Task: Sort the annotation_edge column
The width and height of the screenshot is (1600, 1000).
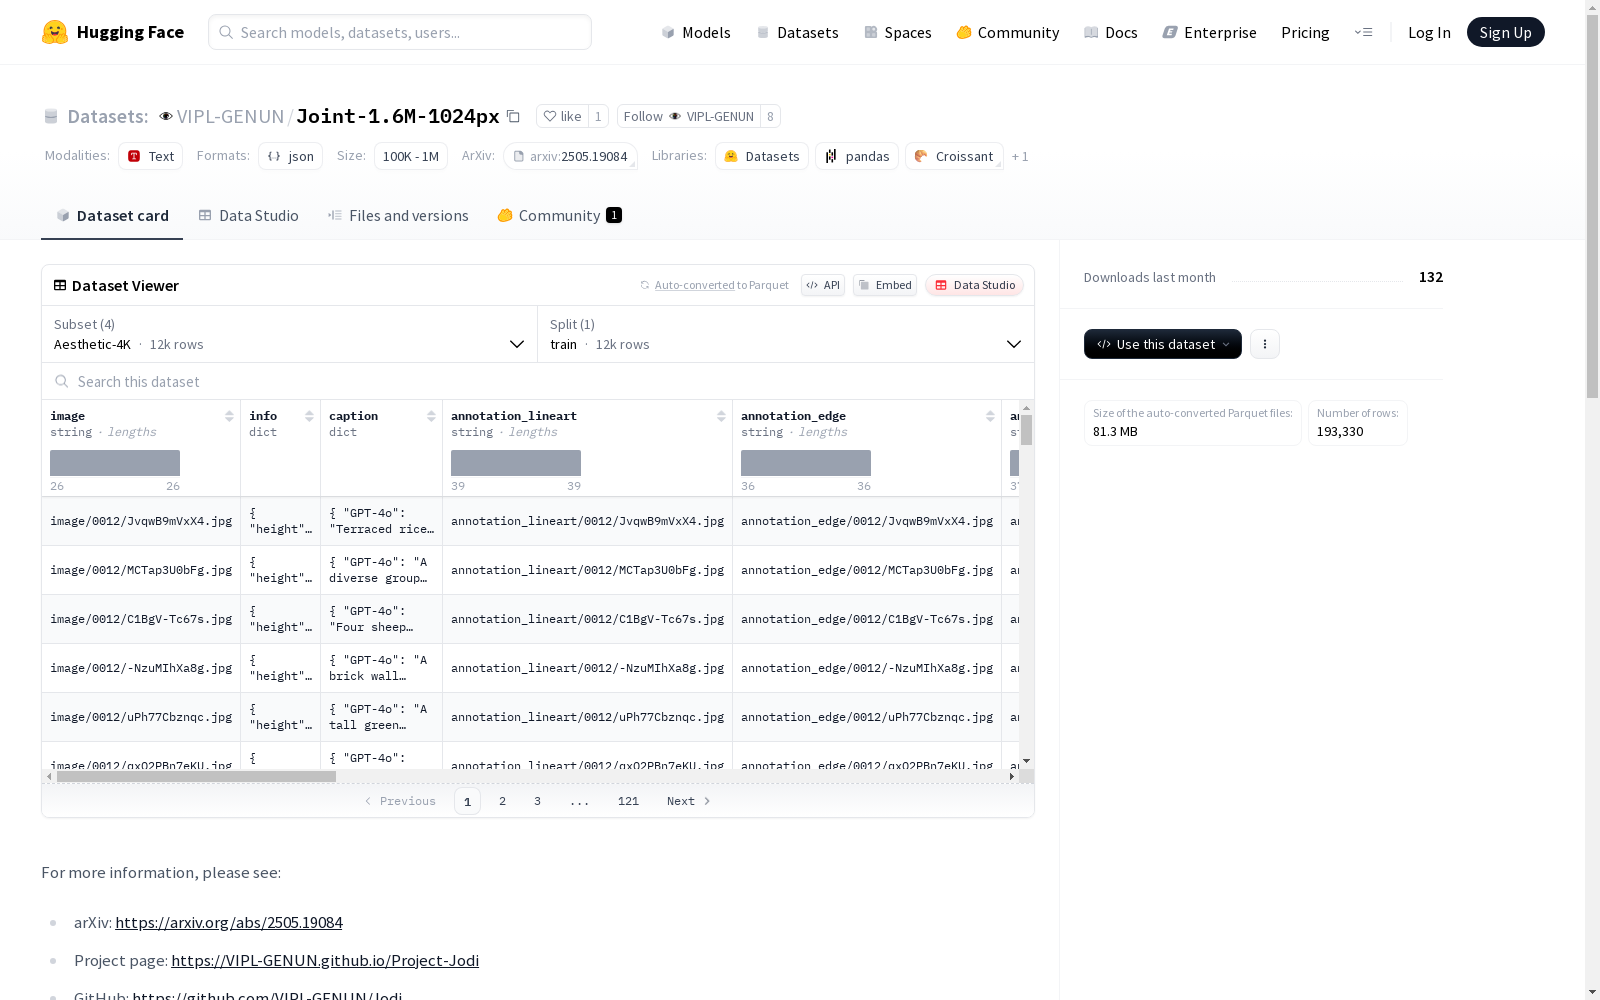Action: 990,416
